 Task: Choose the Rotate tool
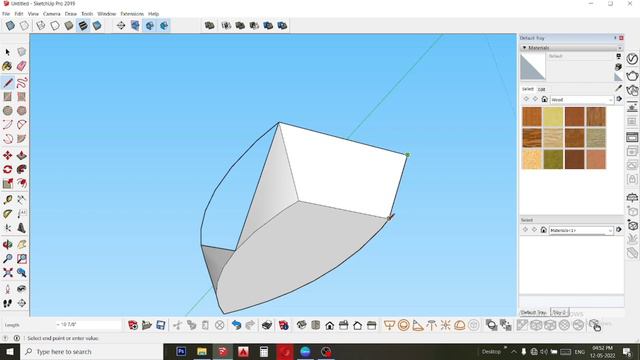coord(8,169)
